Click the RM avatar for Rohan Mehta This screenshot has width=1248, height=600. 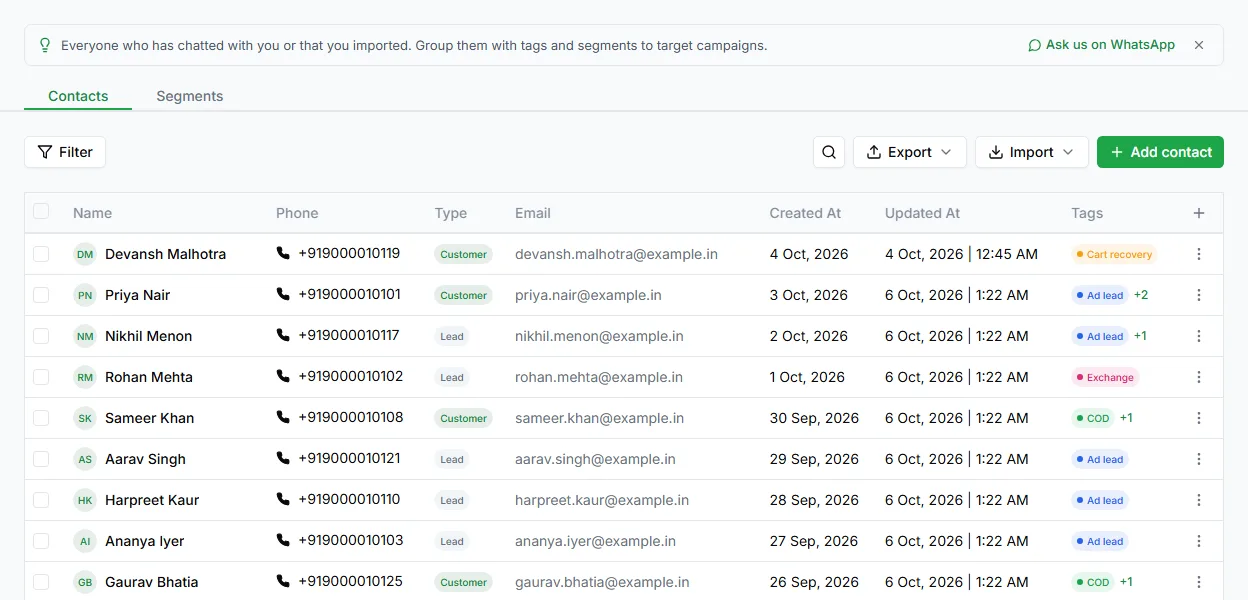85,377
